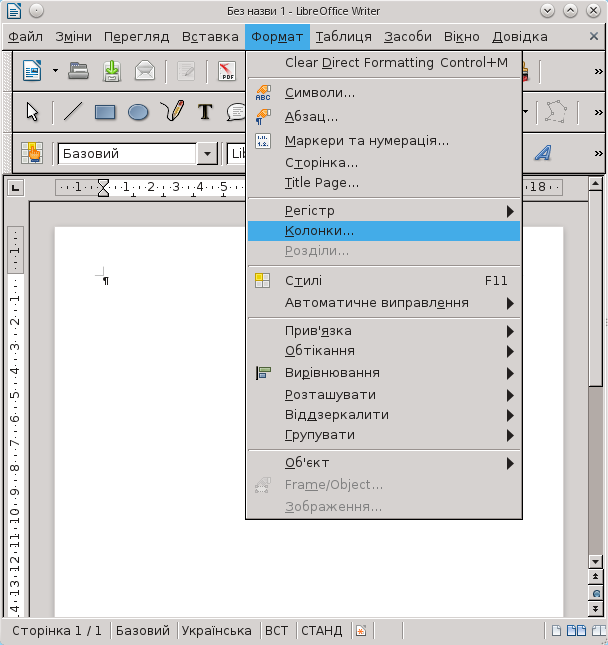608x645 pixels.
Task: Open the Styles and Formatting icon
Action: (x=32, y=153)
